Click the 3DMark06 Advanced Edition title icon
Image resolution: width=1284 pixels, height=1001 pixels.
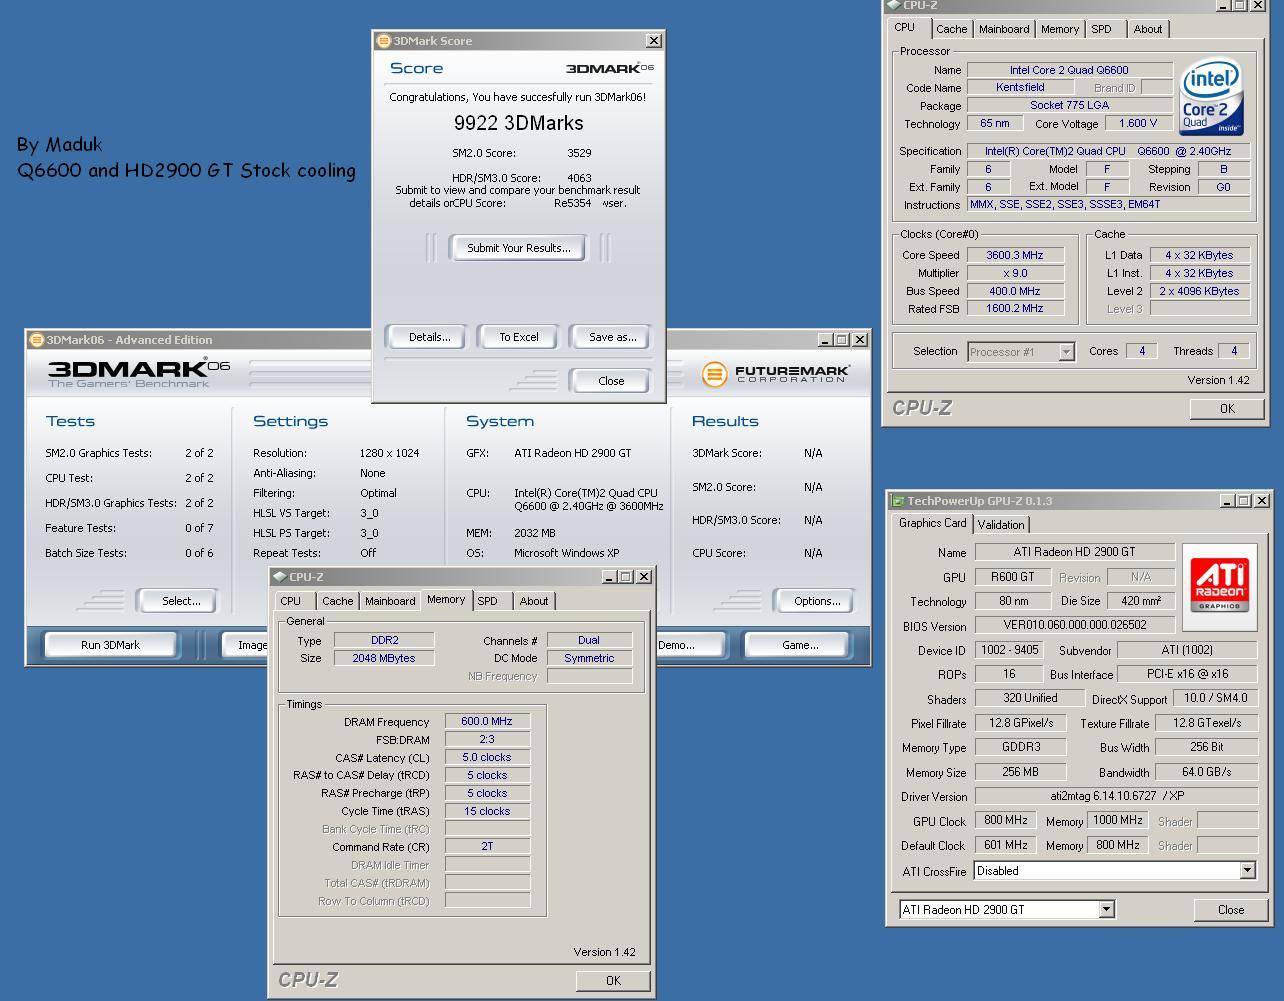(36, 340)
